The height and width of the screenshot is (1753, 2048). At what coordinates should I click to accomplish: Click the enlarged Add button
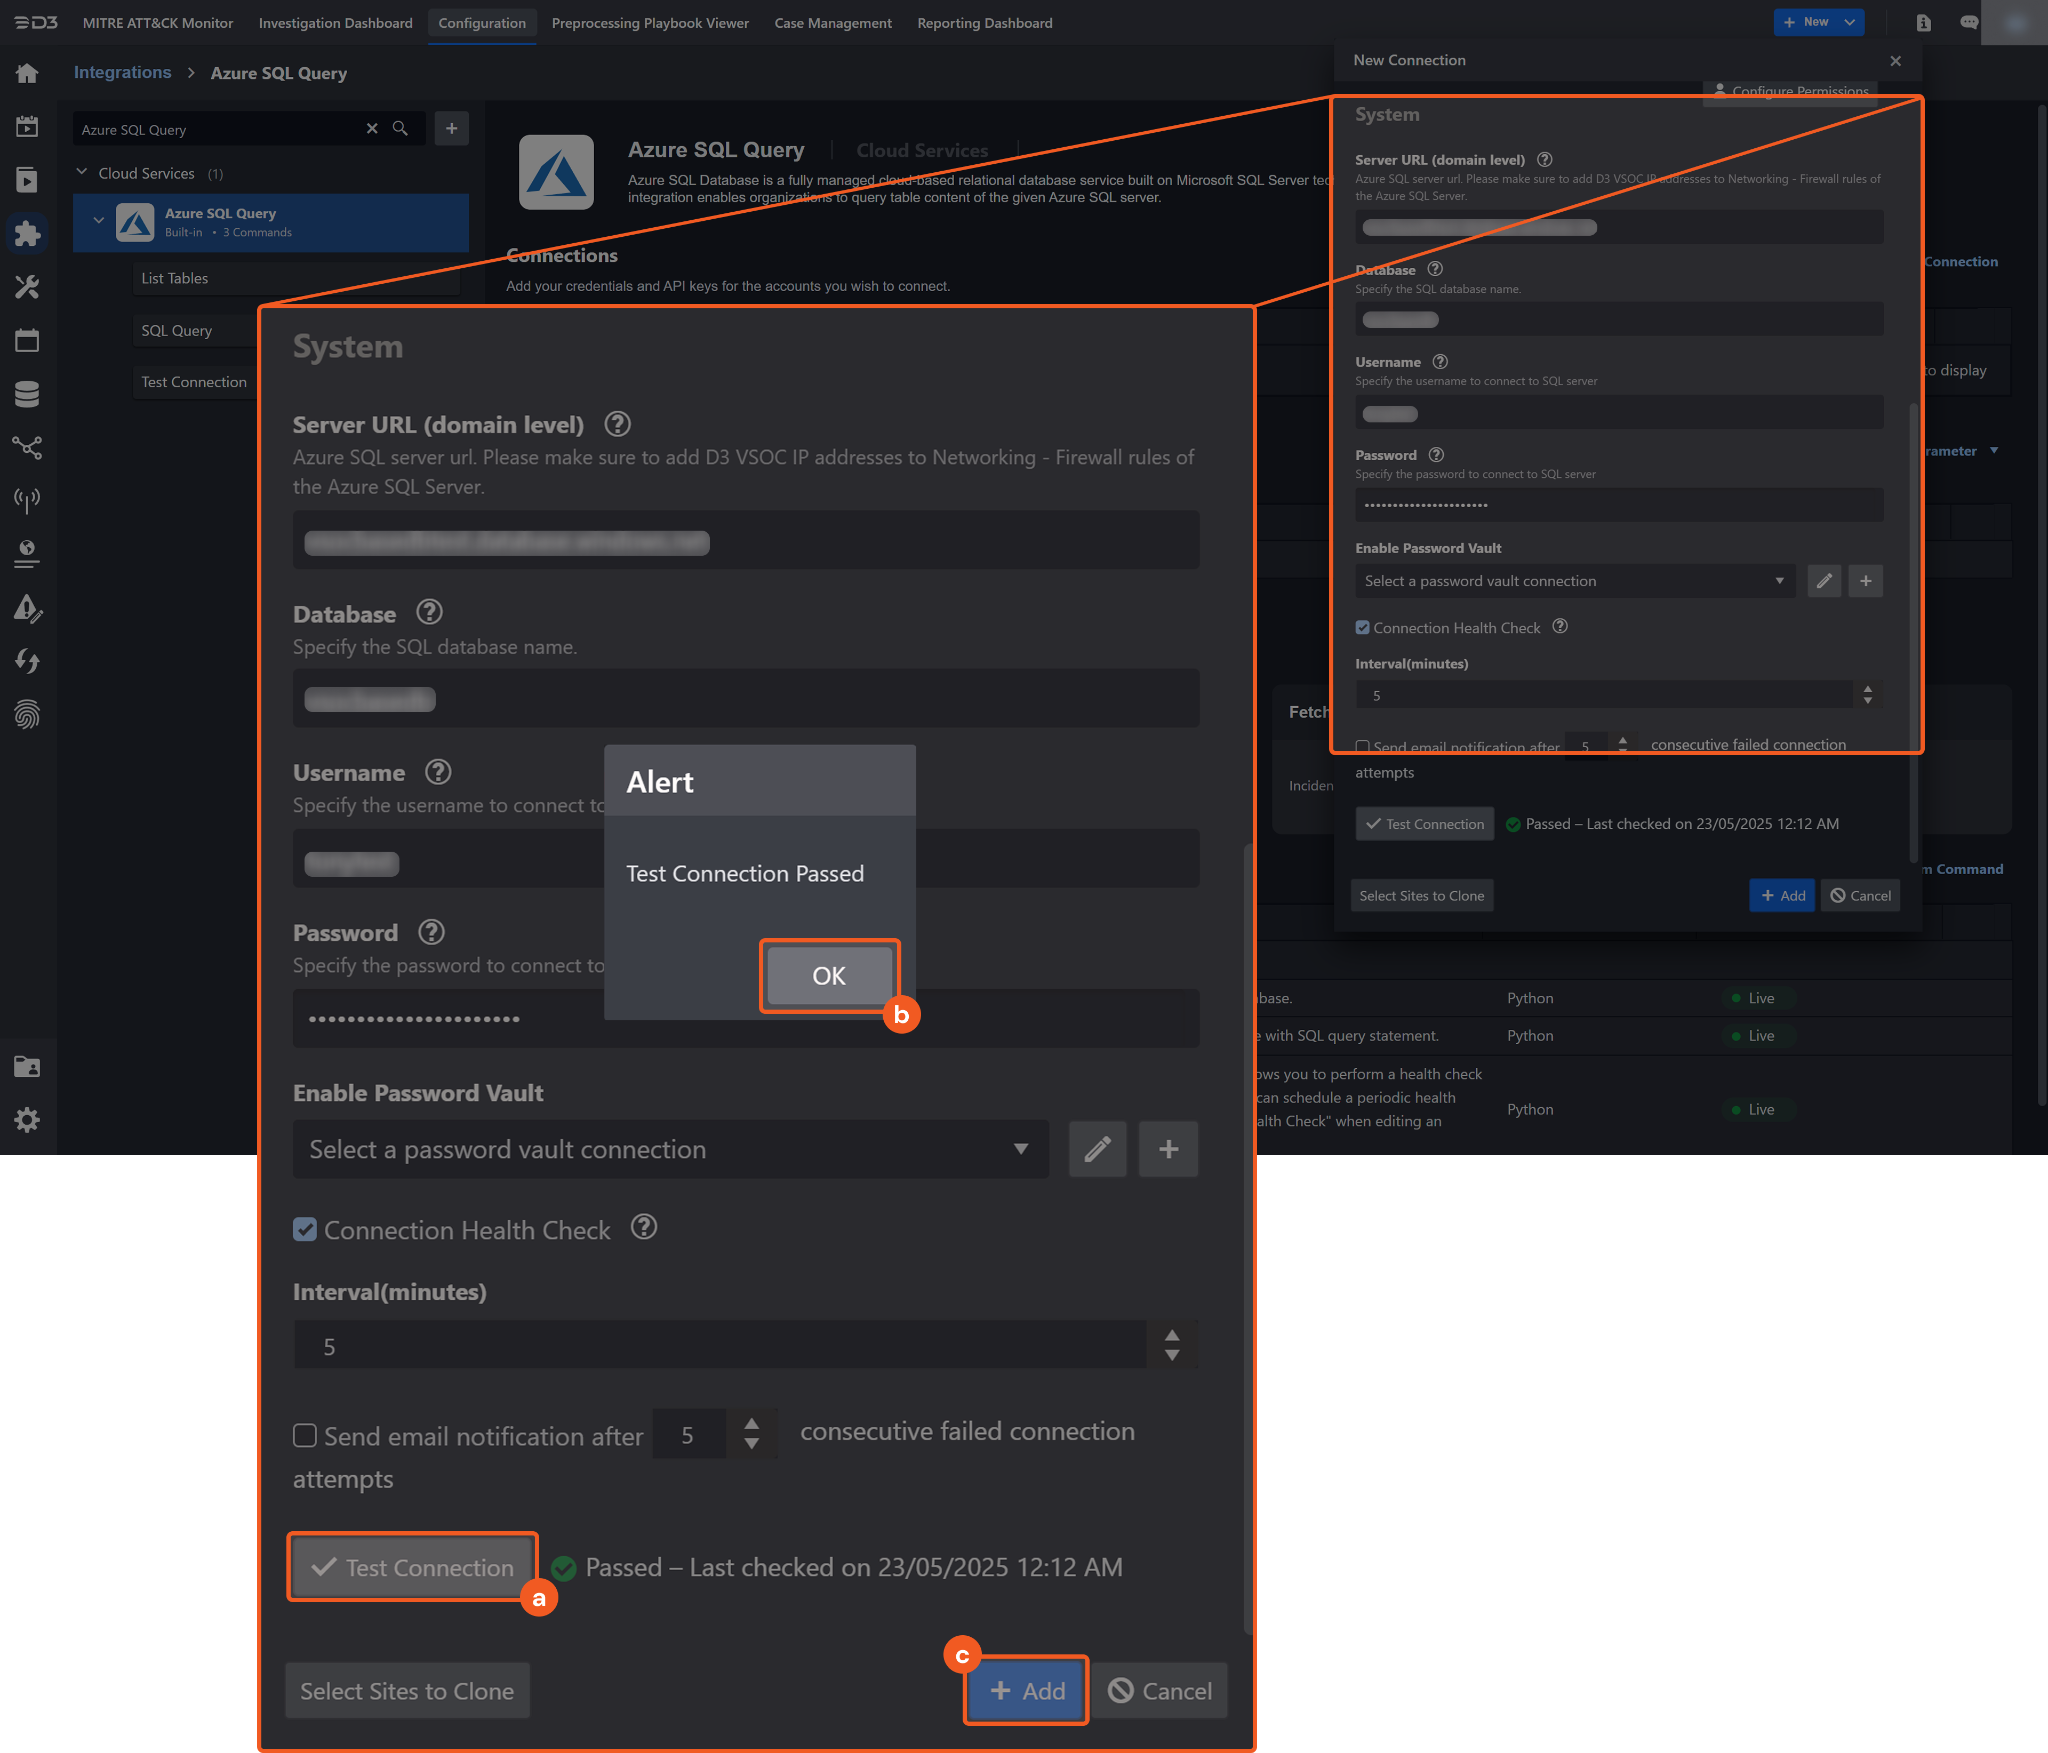point(1026,1690)
